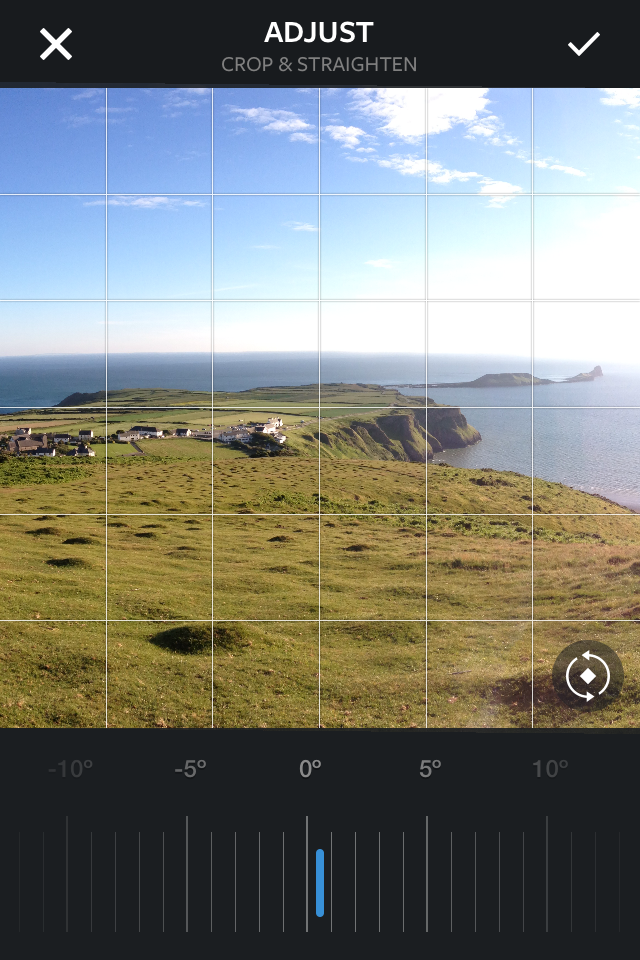Tap the ADJUST title text
Screen dimensions: 640x960
click(318, 32)
